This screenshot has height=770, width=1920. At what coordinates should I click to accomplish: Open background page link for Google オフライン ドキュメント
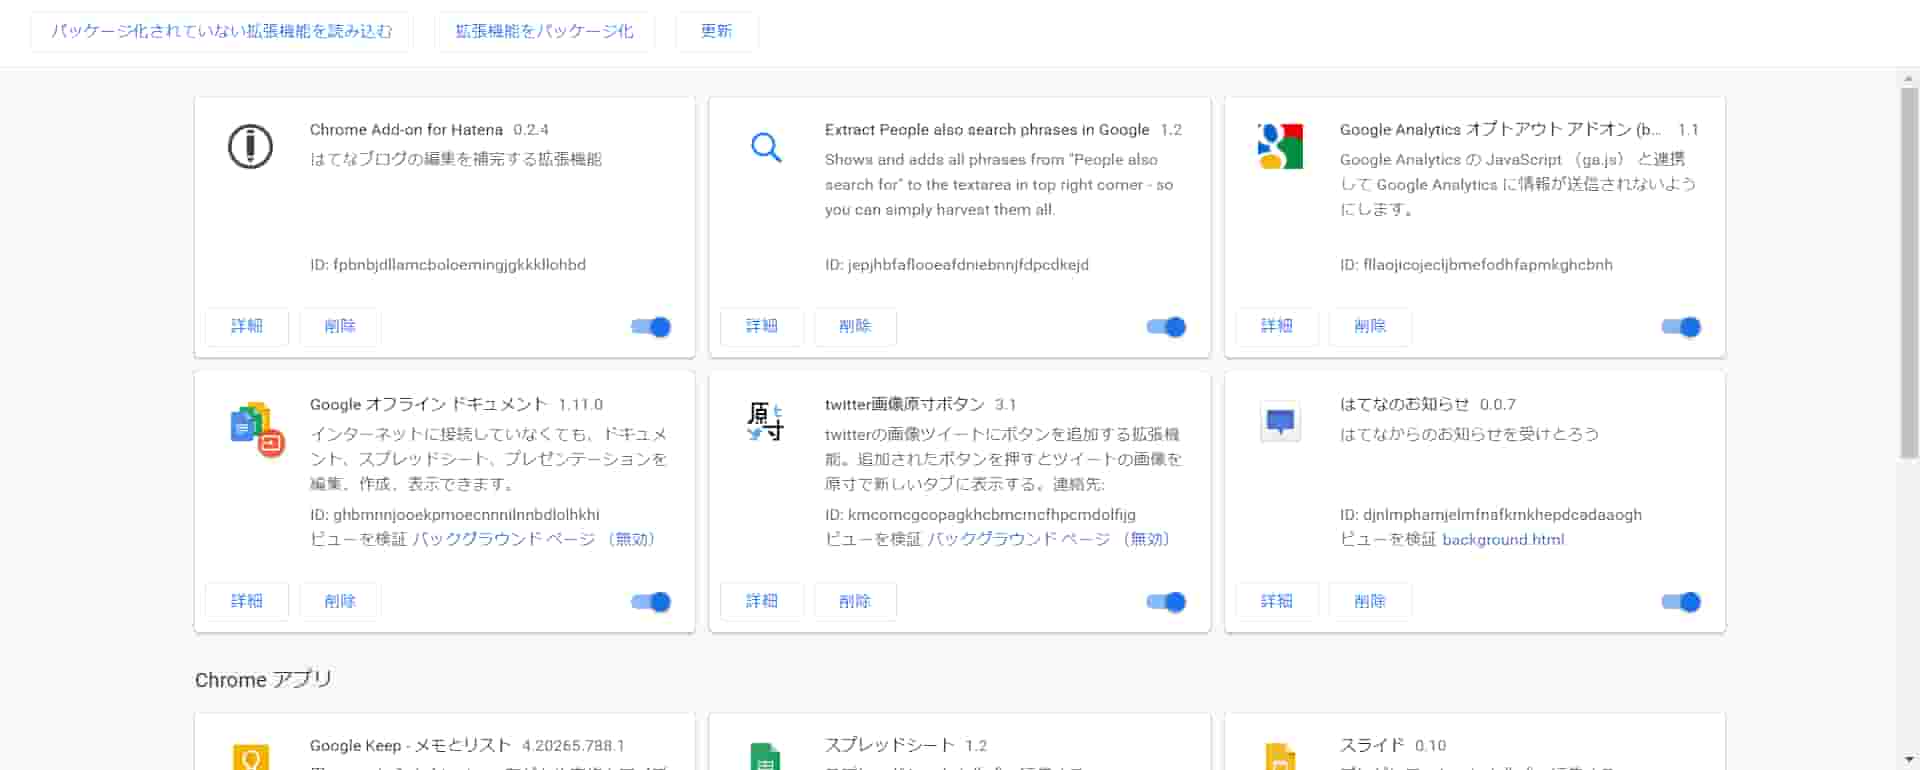534,539
